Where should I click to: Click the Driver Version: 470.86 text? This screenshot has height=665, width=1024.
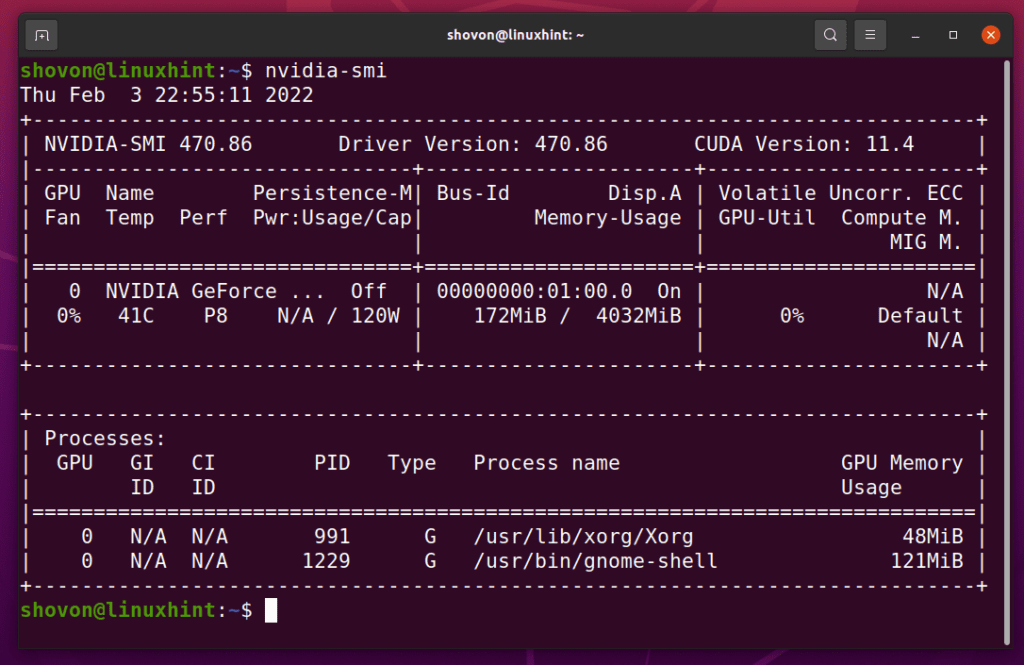pos(471,143)
